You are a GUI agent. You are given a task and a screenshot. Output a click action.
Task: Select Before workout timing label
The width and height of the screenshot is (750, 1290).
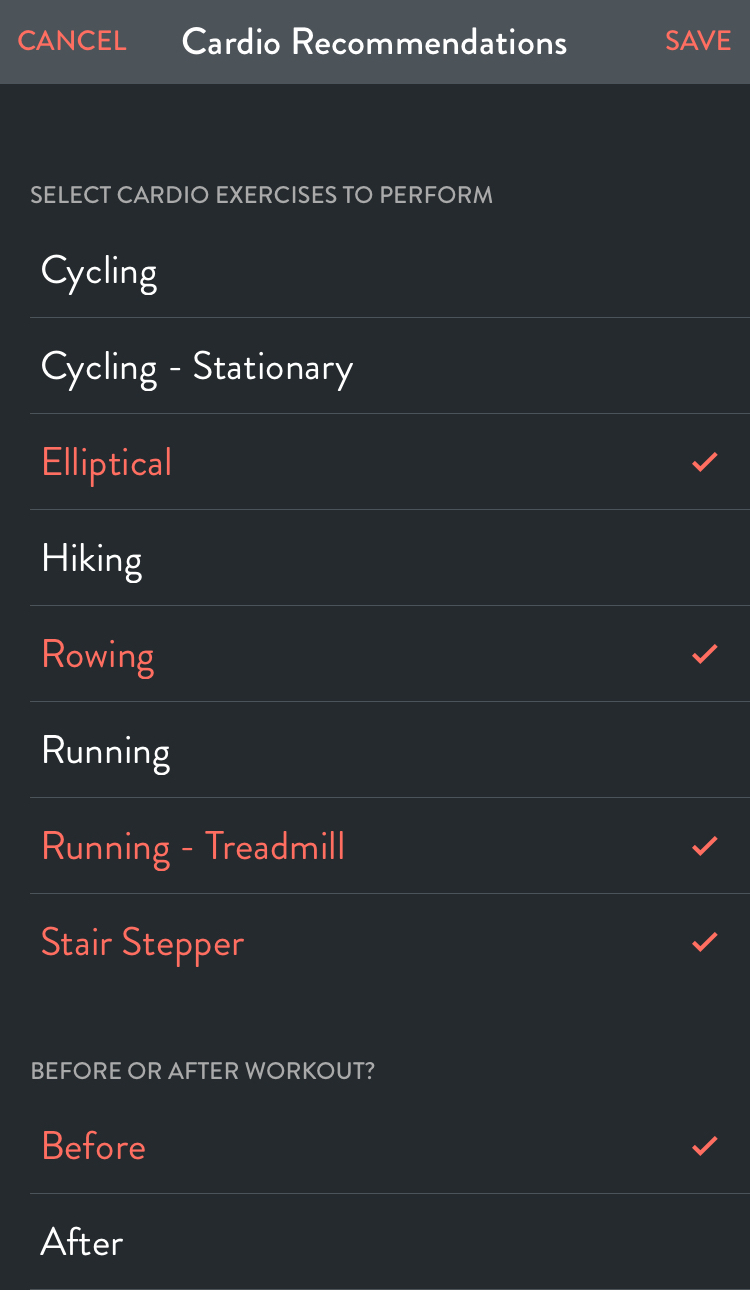coord(94,1147)
